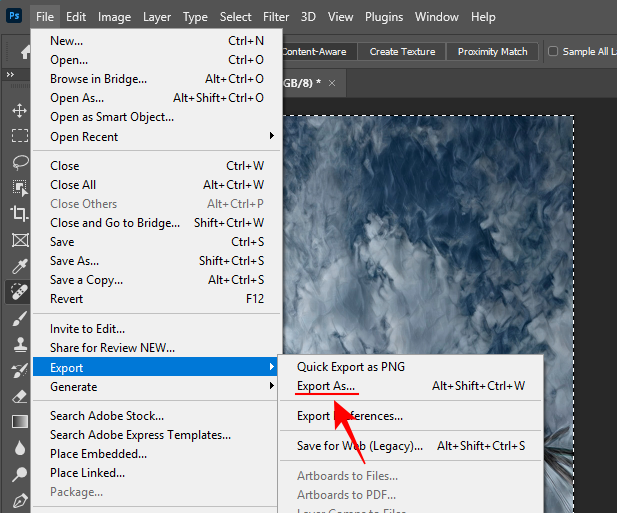The image size is (617, 513).
Task: Choose Save a Copy...
Action: (157, 280)
